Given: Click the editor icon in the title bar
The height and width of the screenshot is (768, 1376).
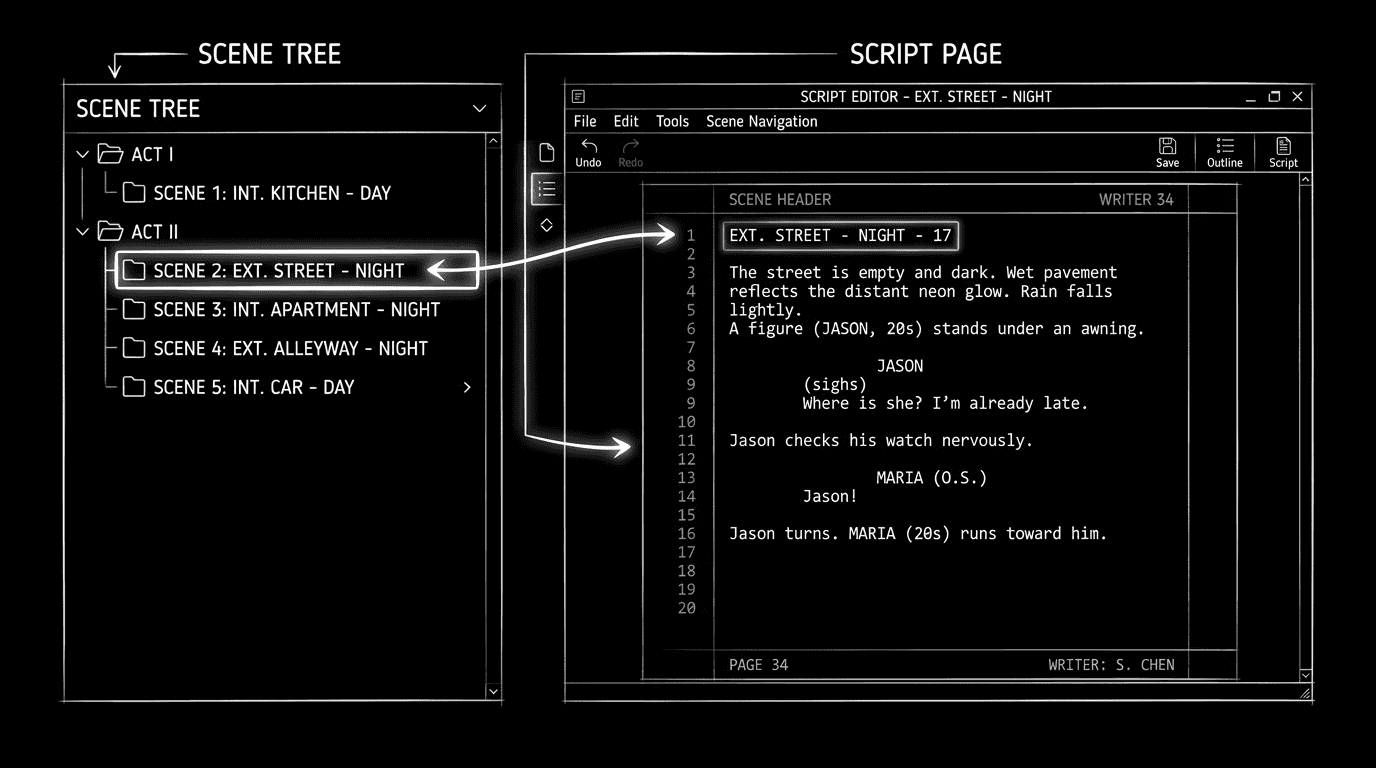Looking at the screenshot, I should point(578,96).
